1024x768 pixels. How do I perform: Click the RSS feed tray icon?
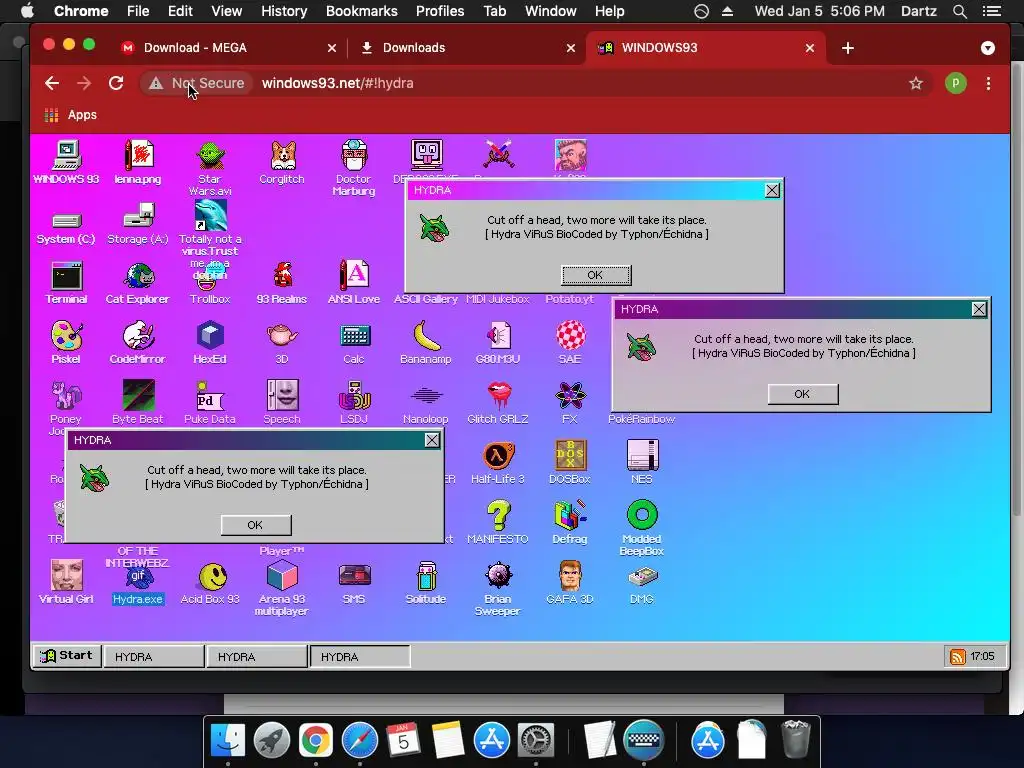click(x=957, y=656)
